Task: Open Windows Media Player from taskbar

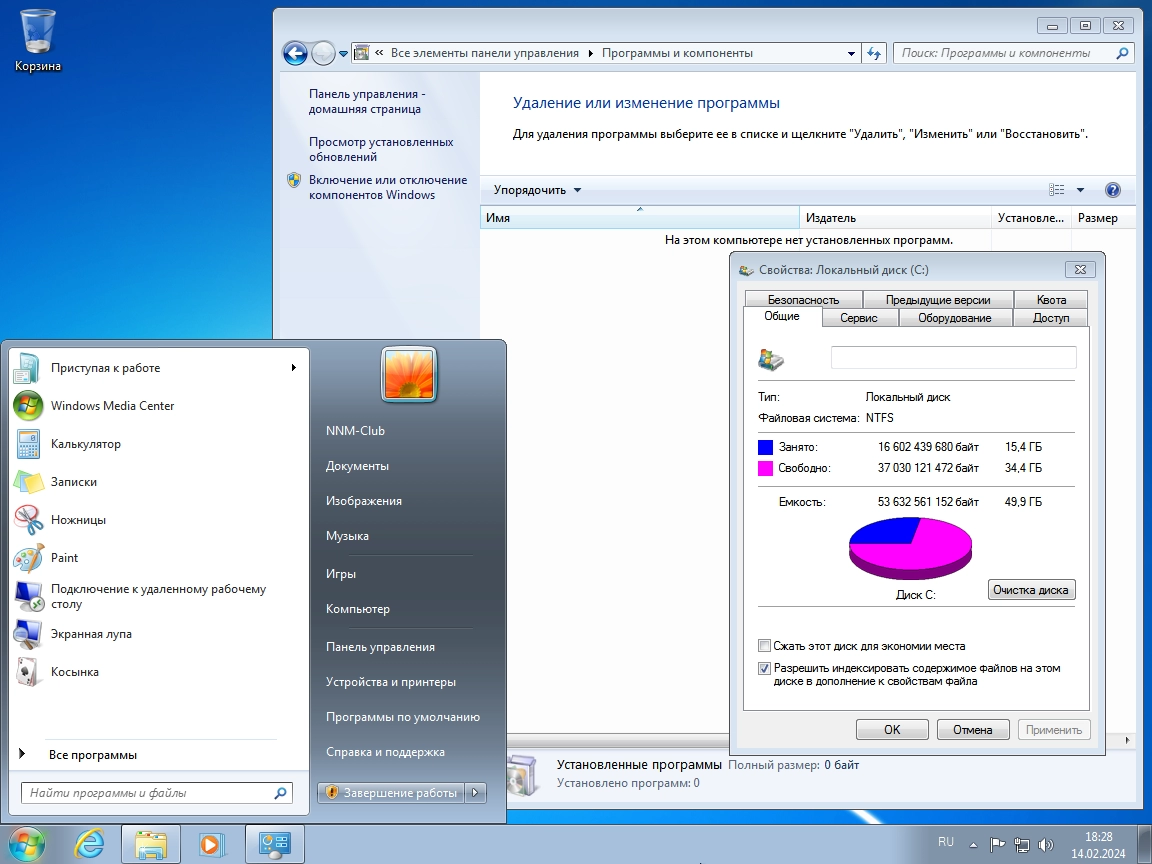Action: pyautogui.click(x=211, y=844)
